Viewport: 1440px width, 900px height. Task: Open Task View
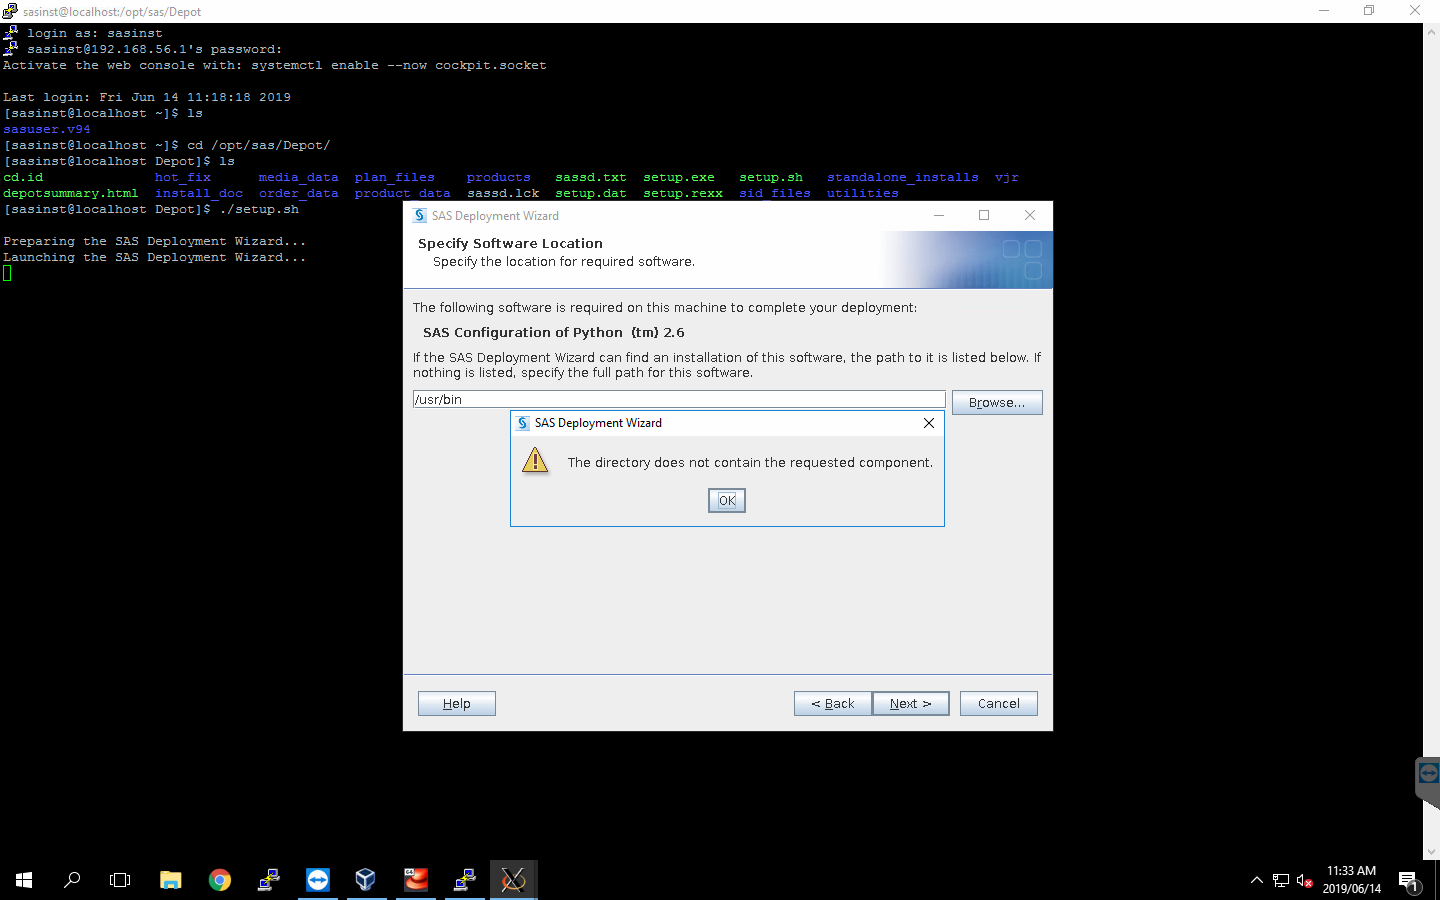[x=119, y=880]
